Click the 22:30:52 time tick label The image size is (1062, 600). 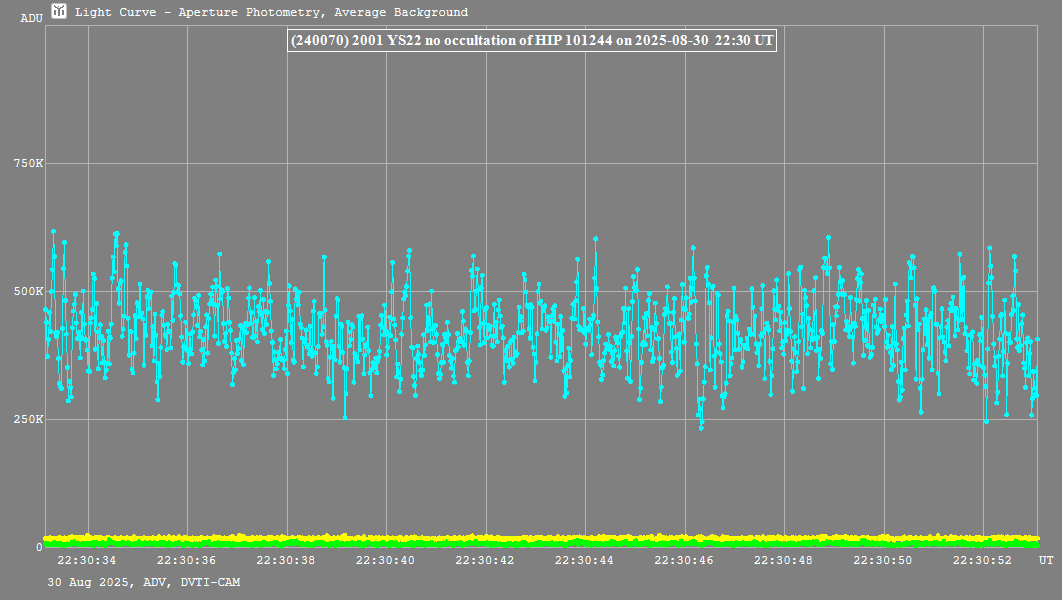(983, 561)
